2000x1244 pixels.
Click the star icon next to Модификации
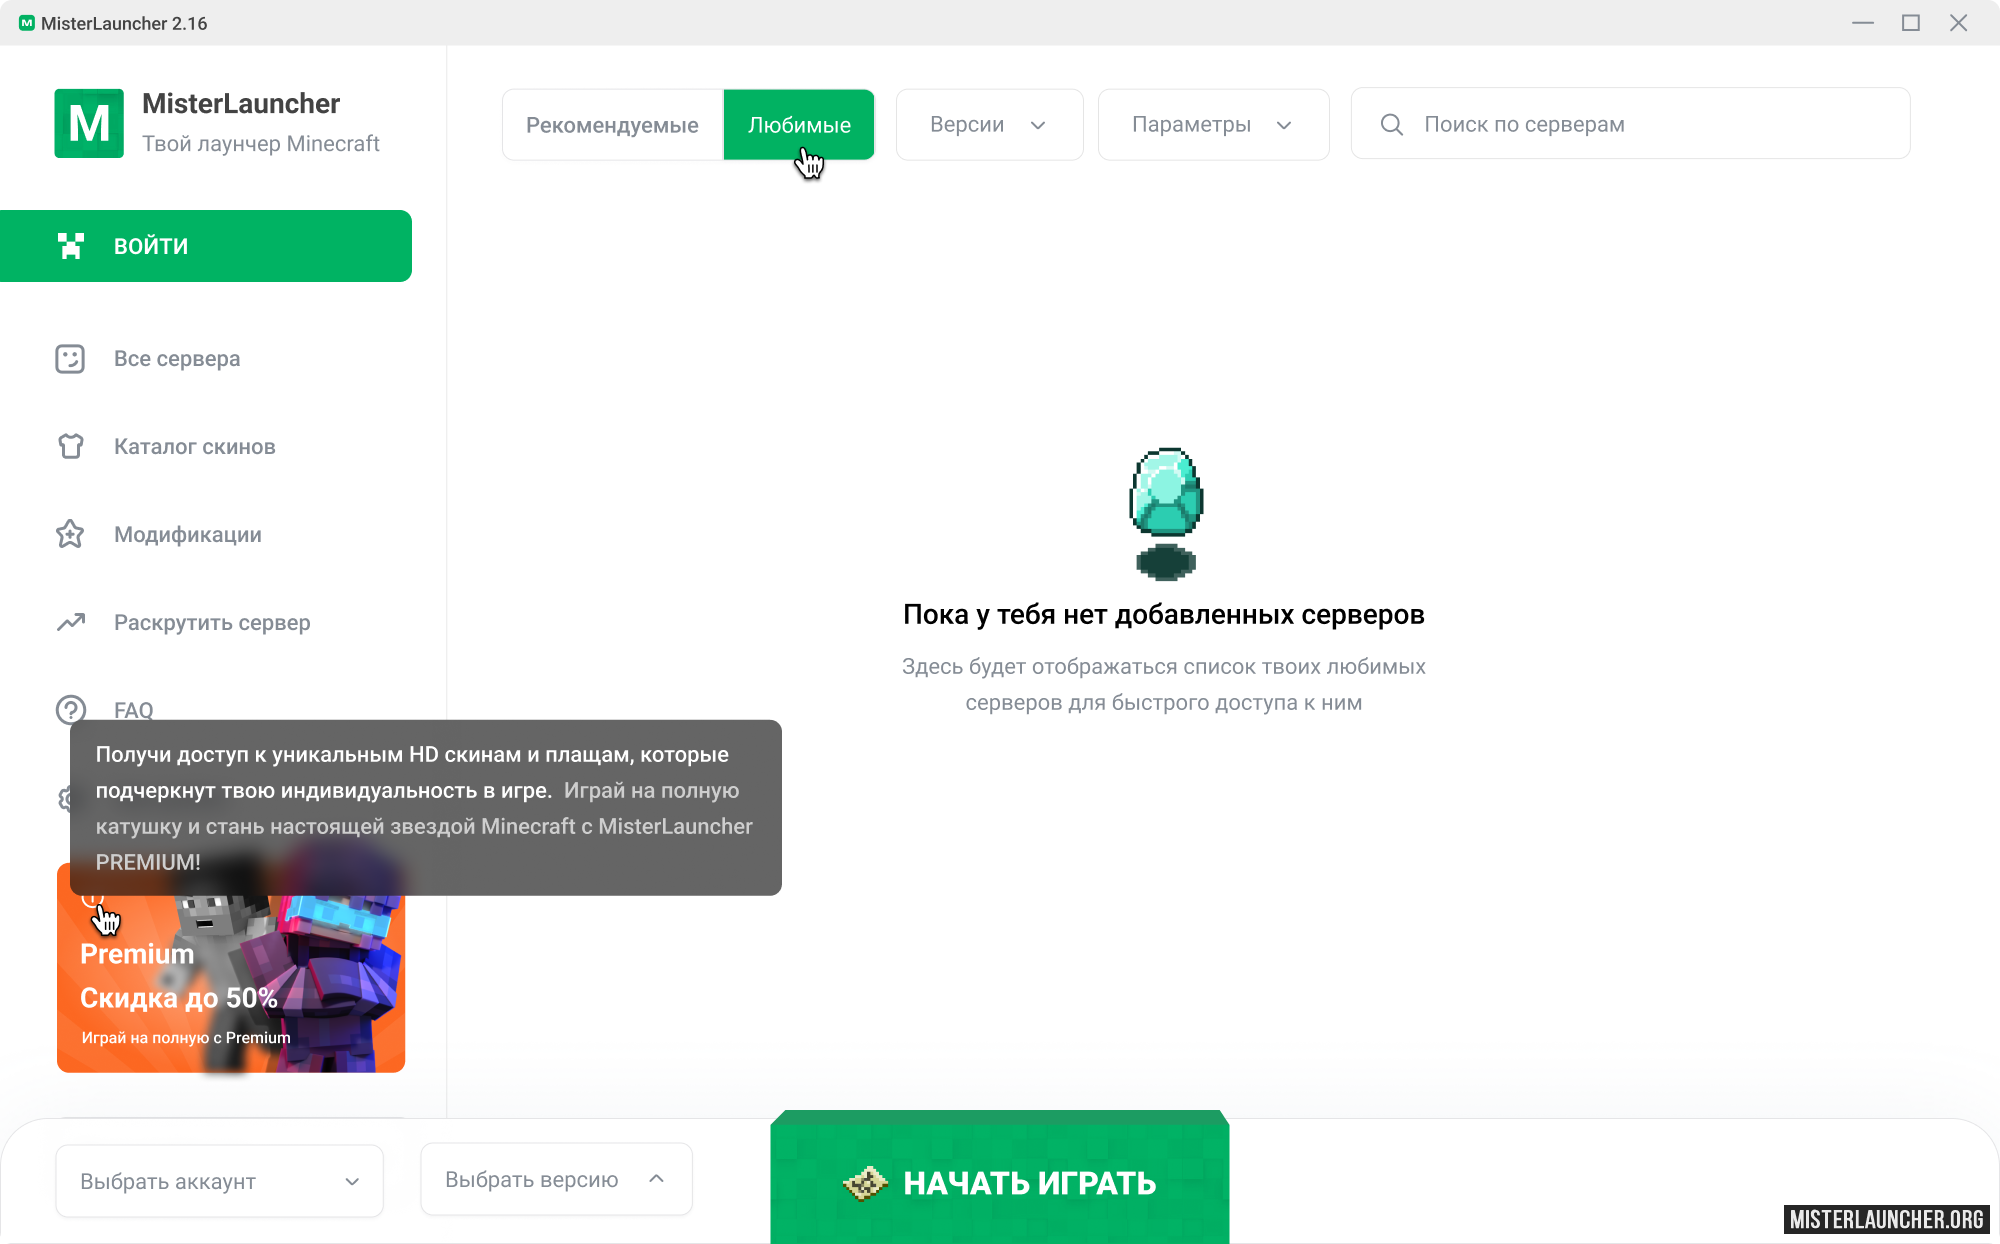point(70,534)
